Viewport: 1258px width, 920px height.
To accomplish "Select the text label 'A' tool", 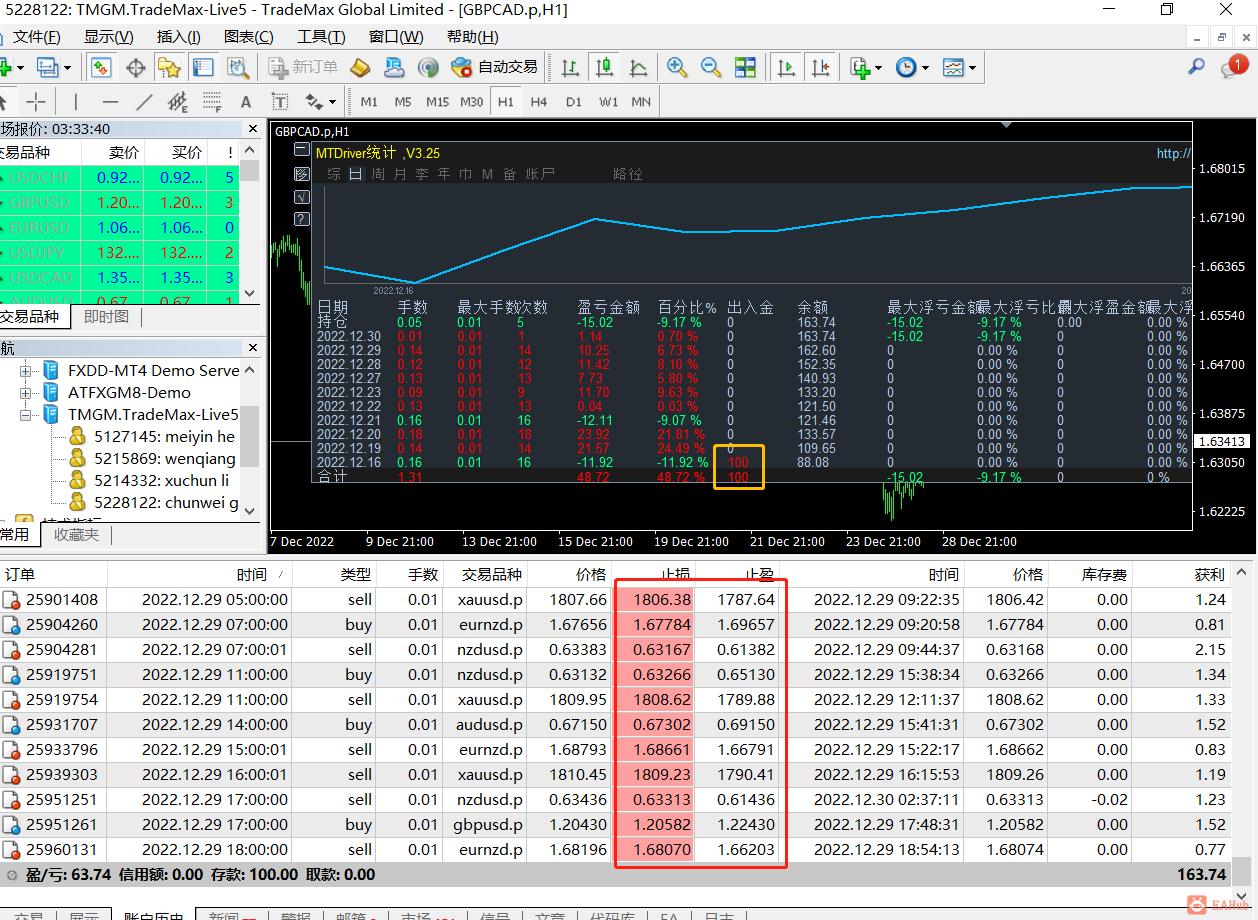I will pyautogui.click(x=245, y=102).
